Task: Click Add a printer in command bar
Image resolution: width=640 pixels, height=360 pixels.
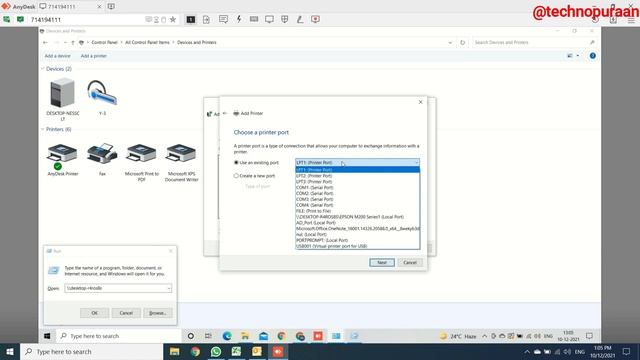Action: (x=93, y=56)
